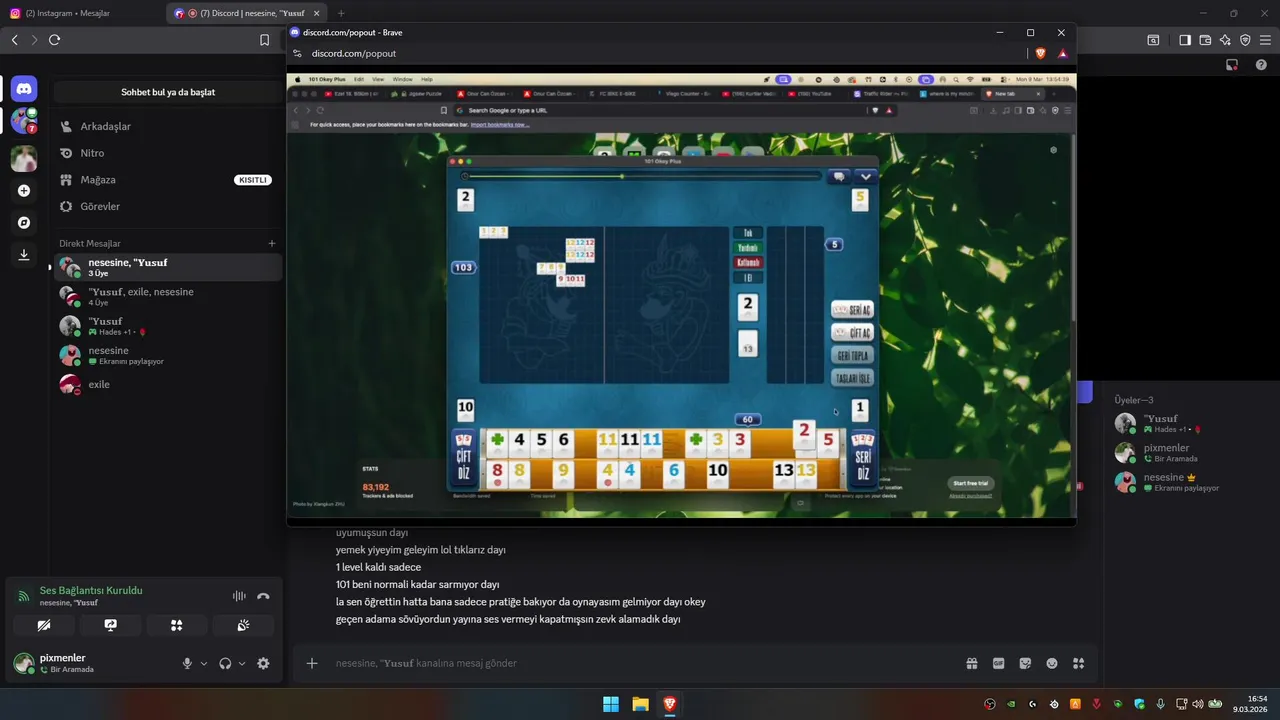Viewport: 1280px width, 720px height.
Task: Toggle camera on in voice panel
Action: (43, 625)
